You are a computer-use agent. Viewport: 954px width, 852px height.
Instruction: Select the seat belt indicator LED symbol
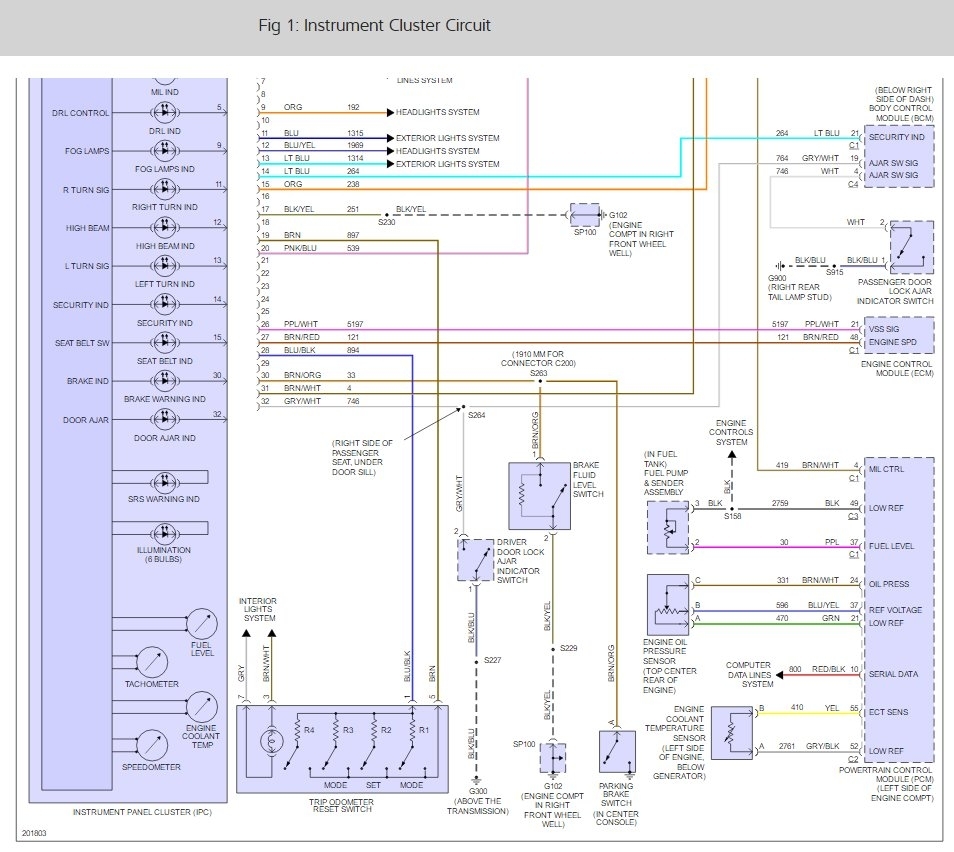click(165, 343)
